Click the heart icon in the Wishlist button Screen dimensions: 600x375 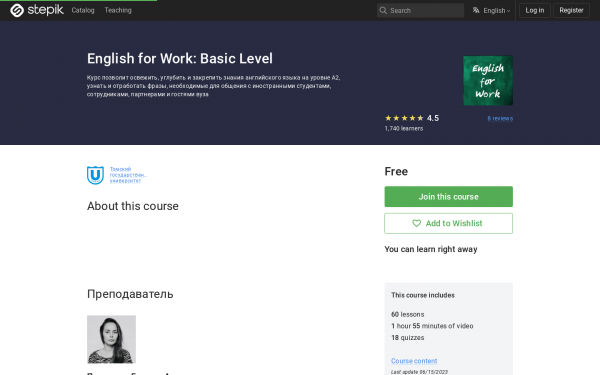(416, 223)
